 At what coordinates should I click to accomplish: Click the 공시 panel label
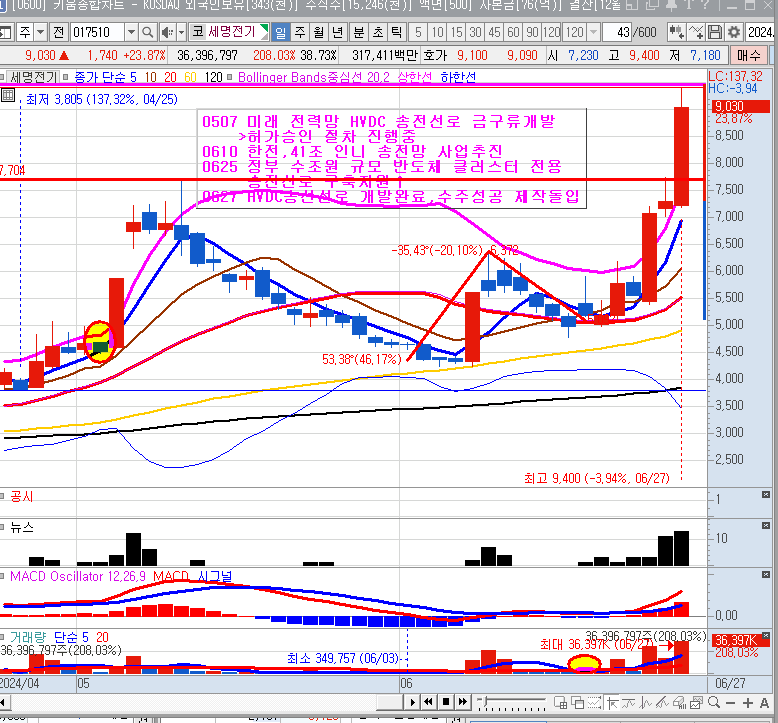click(x=22, y=497)
